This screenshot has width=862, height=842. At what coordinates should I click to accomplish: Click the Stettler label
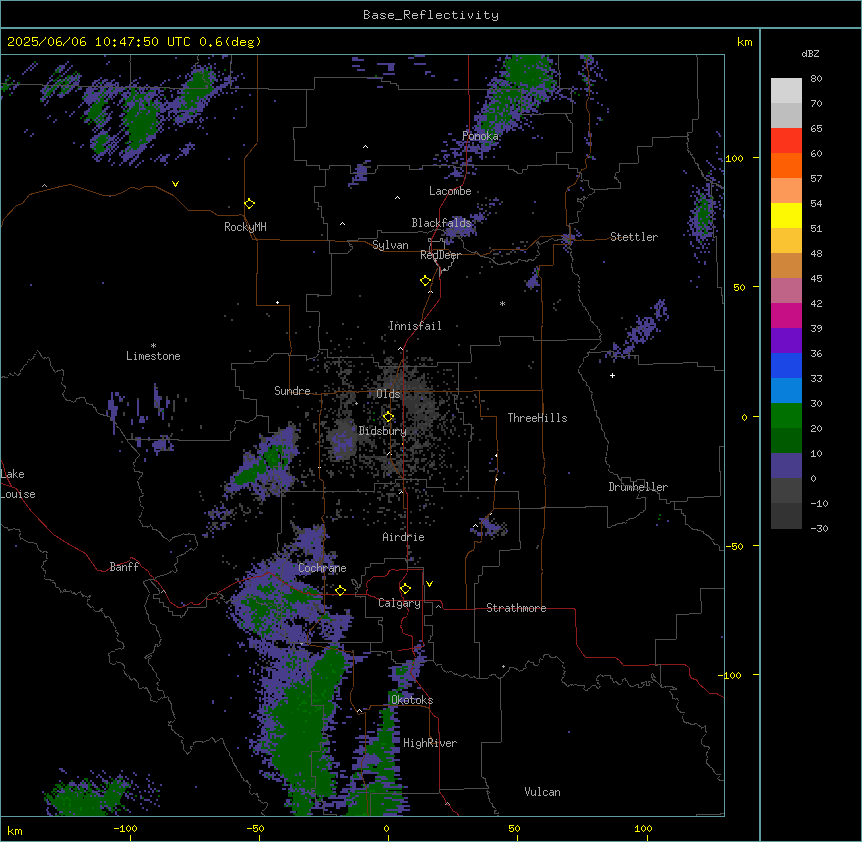634,237
